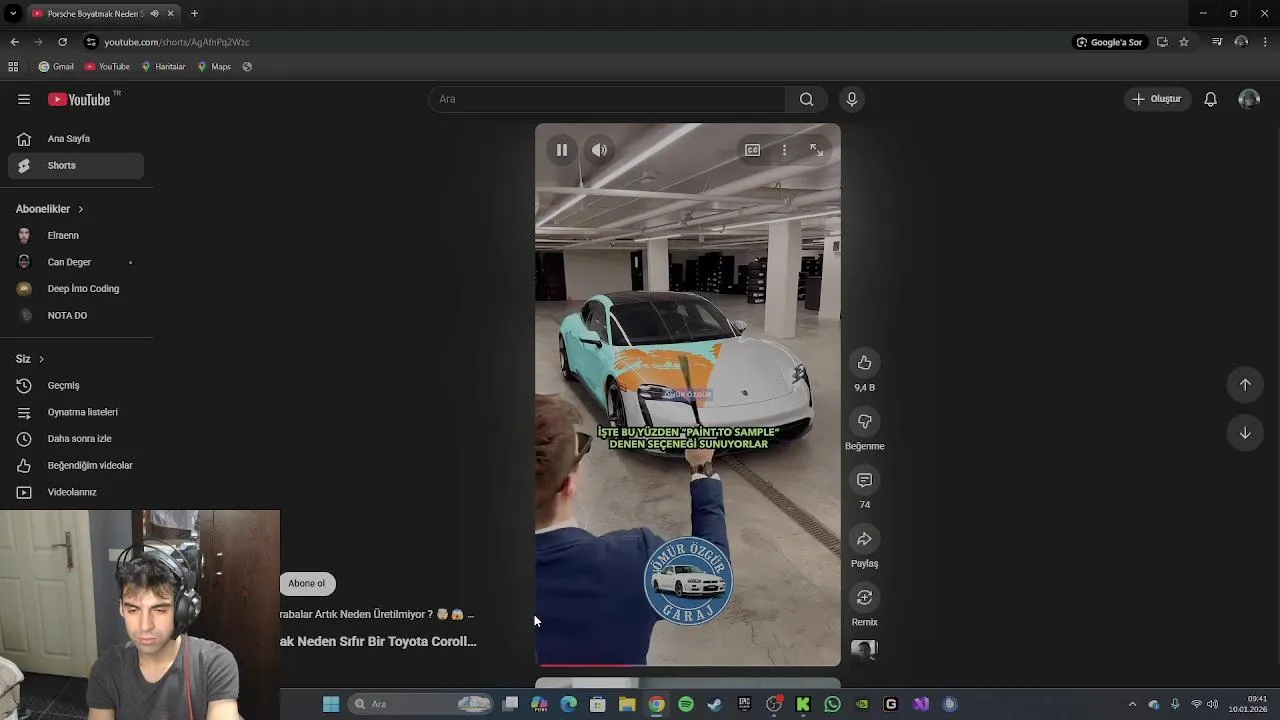
Task: Toggle closed captions on the Short
Action: 752,150
